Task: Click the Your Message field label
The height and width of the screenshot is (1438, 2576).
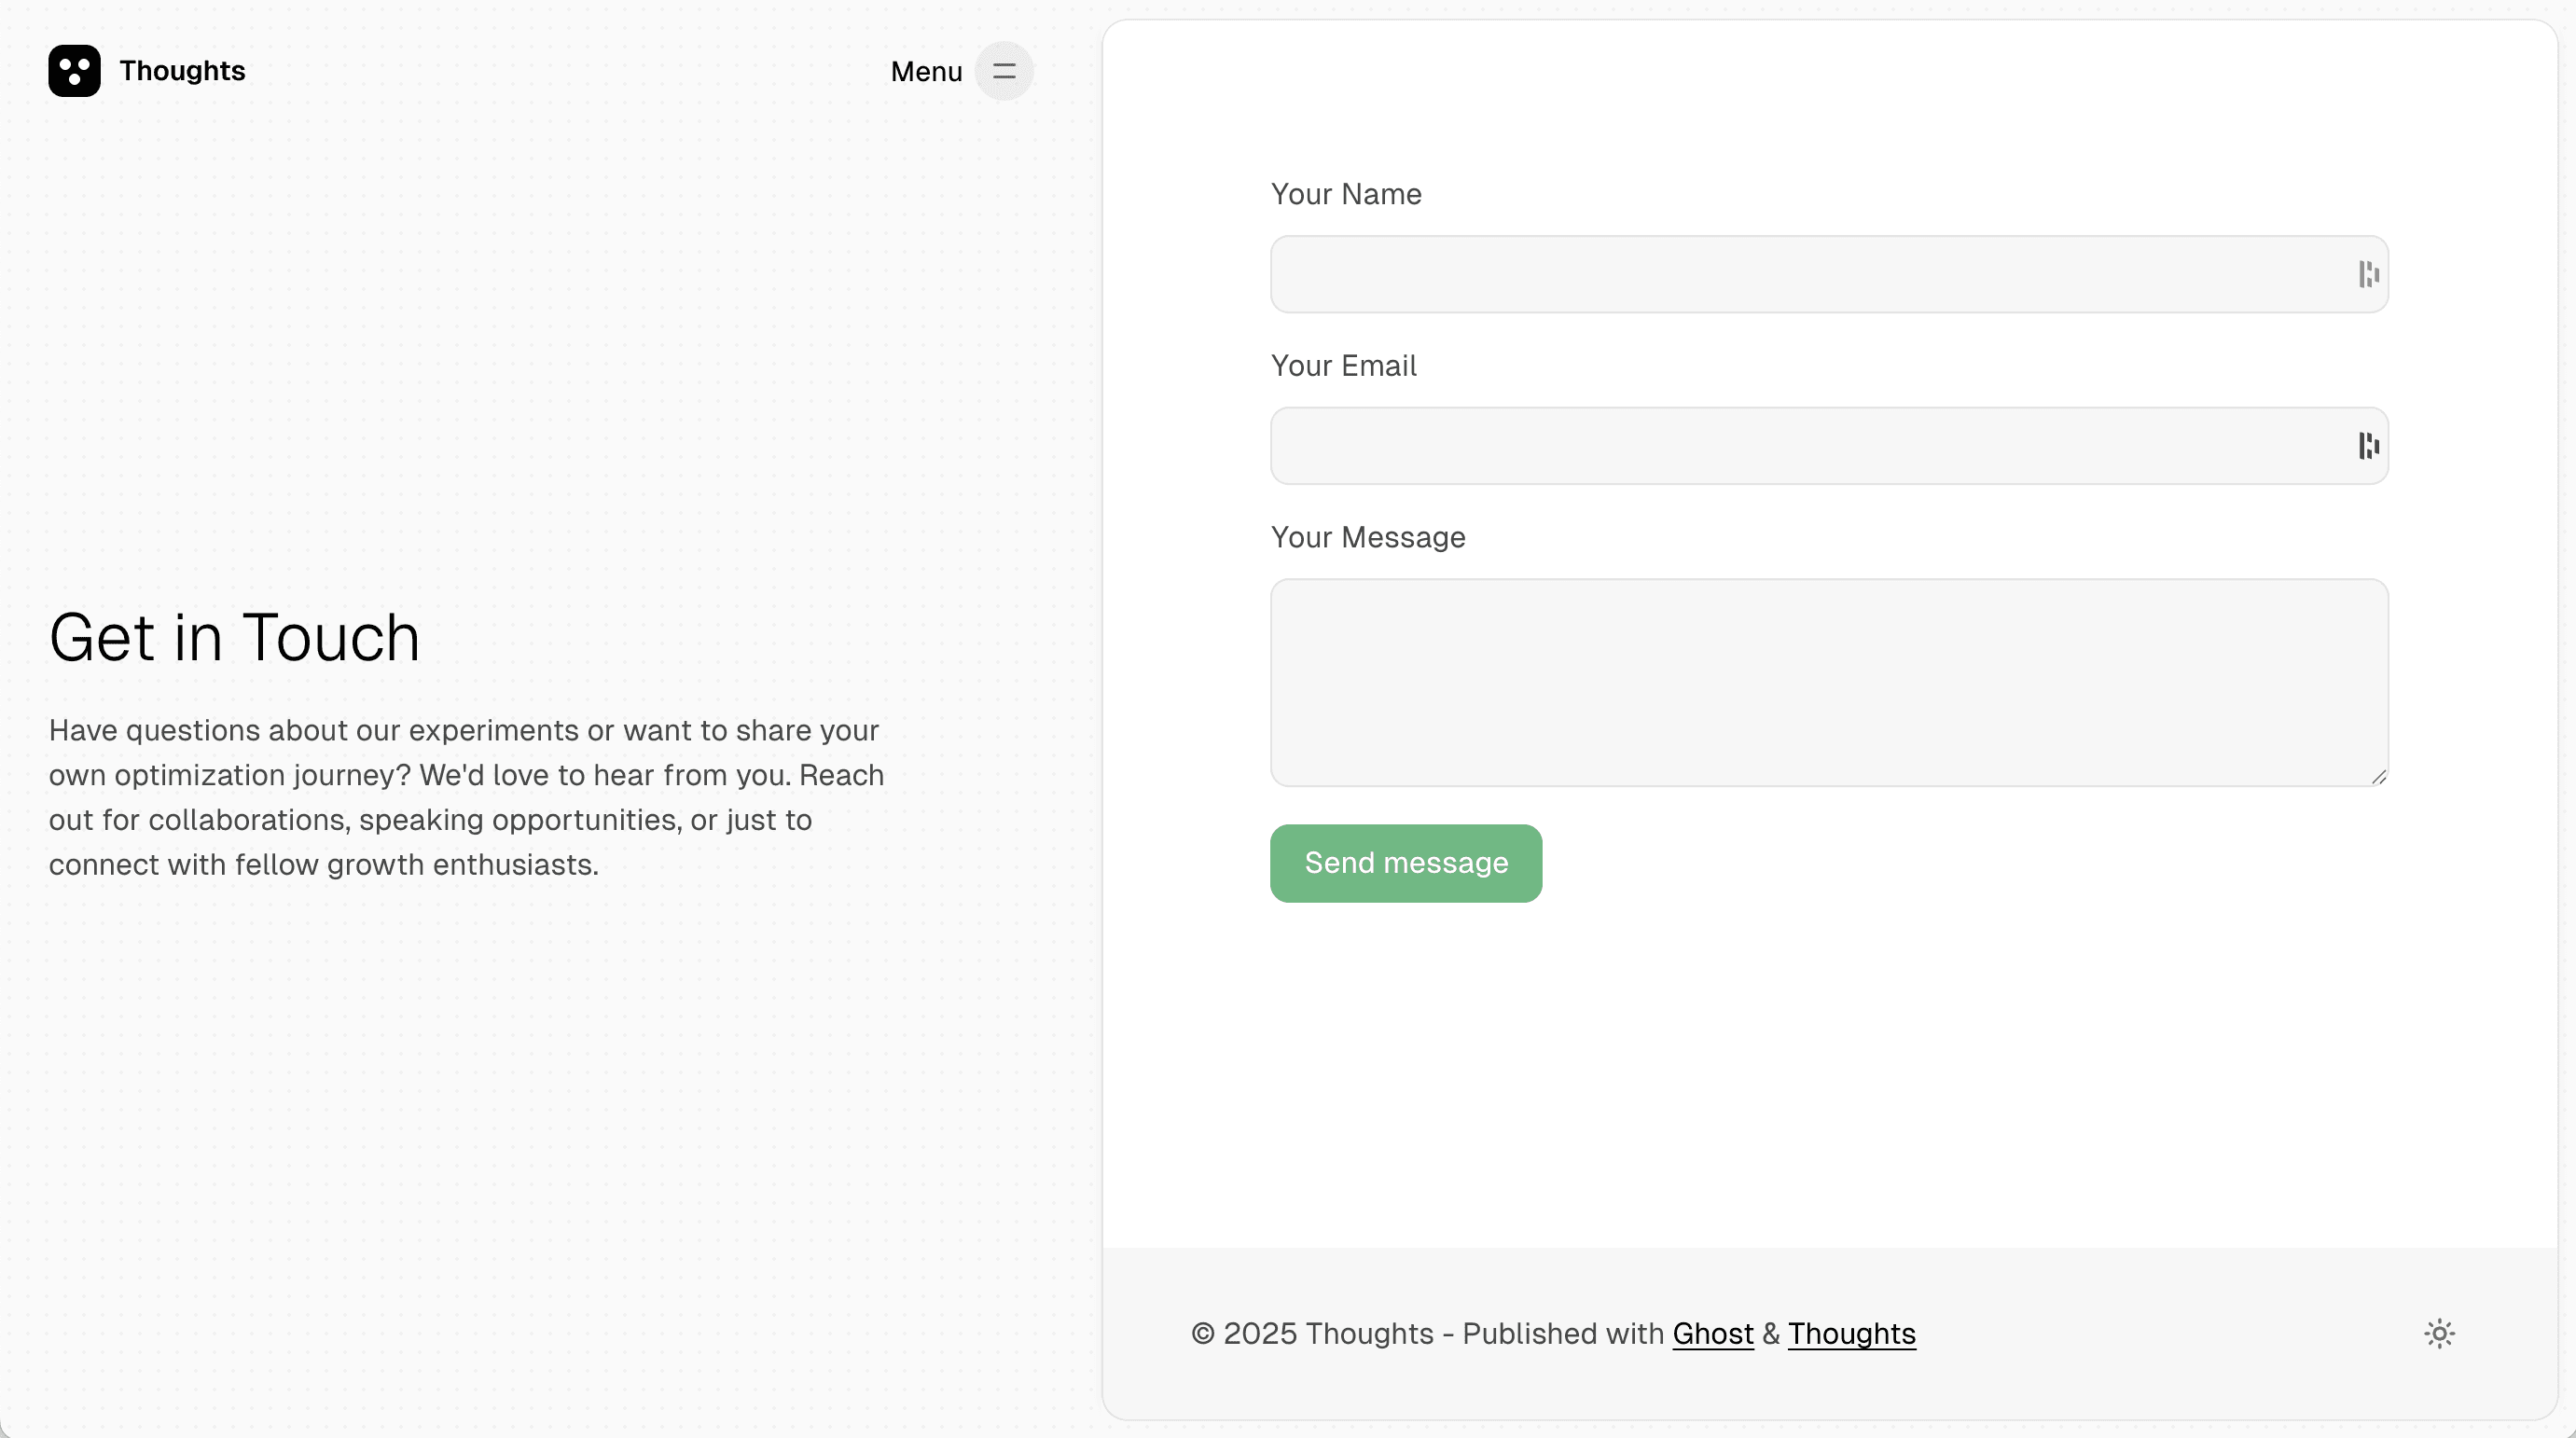Action: pyautogui.click(x=1368, y=537)
